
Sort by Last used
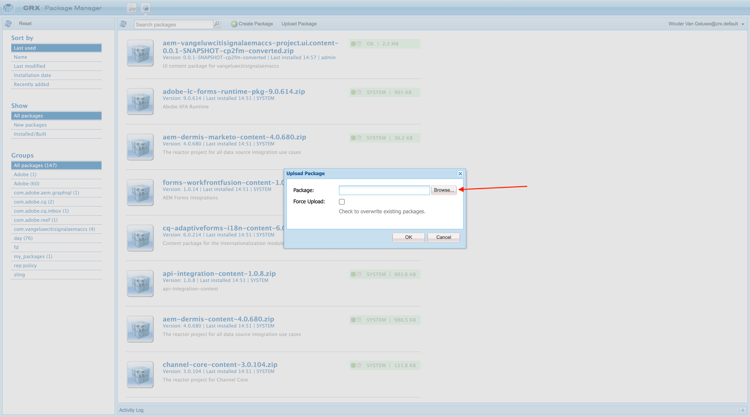[x=56, y=48]
